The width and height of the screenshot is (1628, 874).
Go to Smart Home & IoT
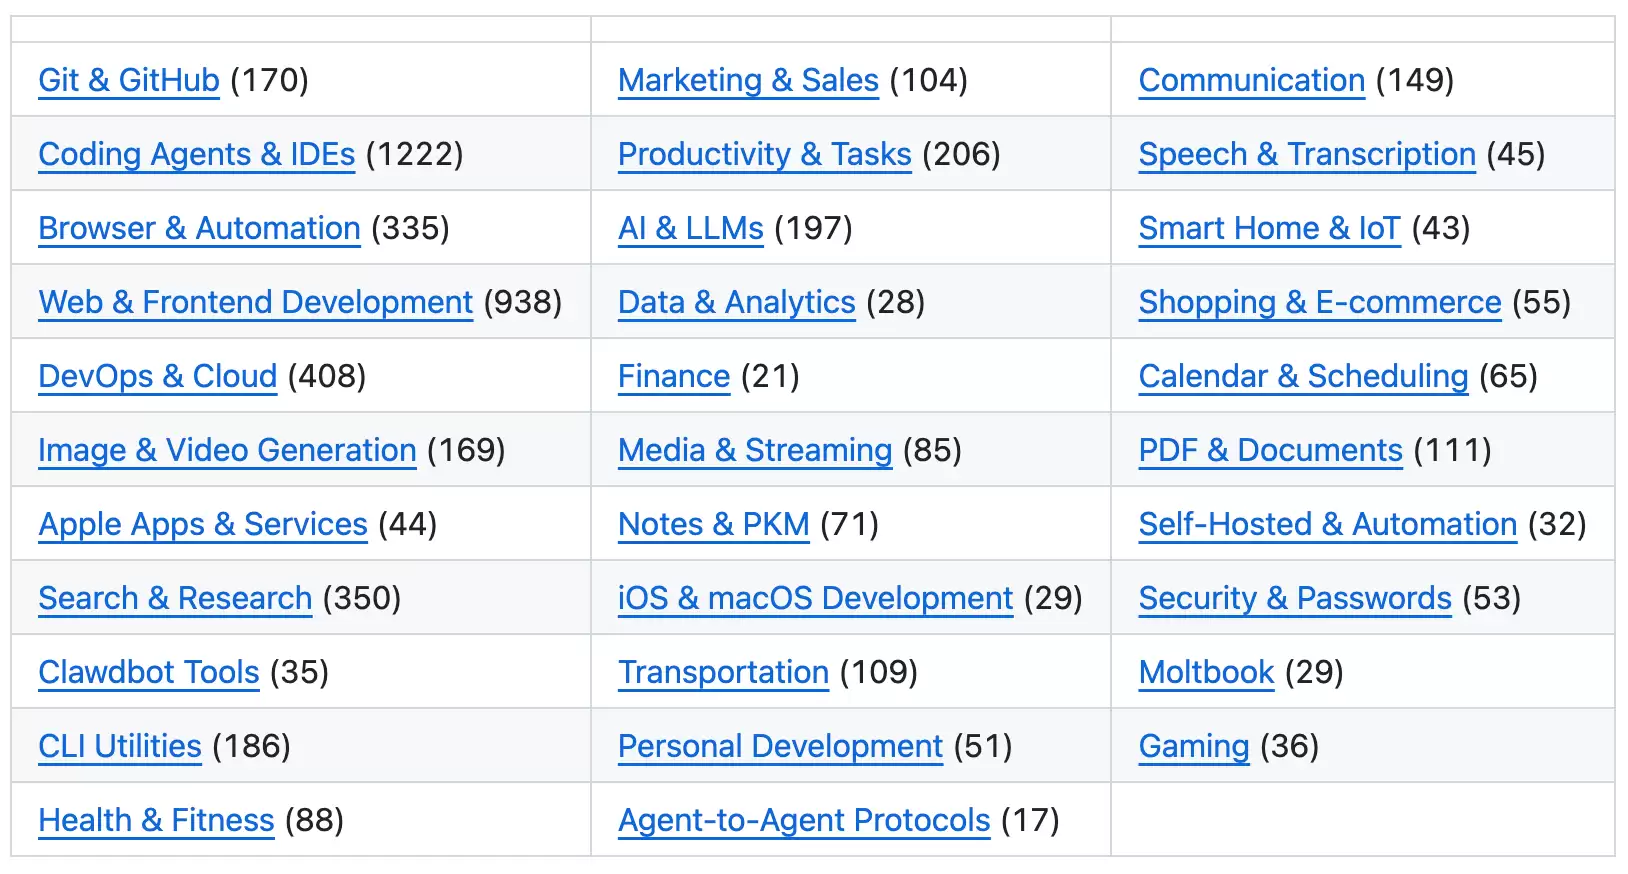tap(1269, 228)
